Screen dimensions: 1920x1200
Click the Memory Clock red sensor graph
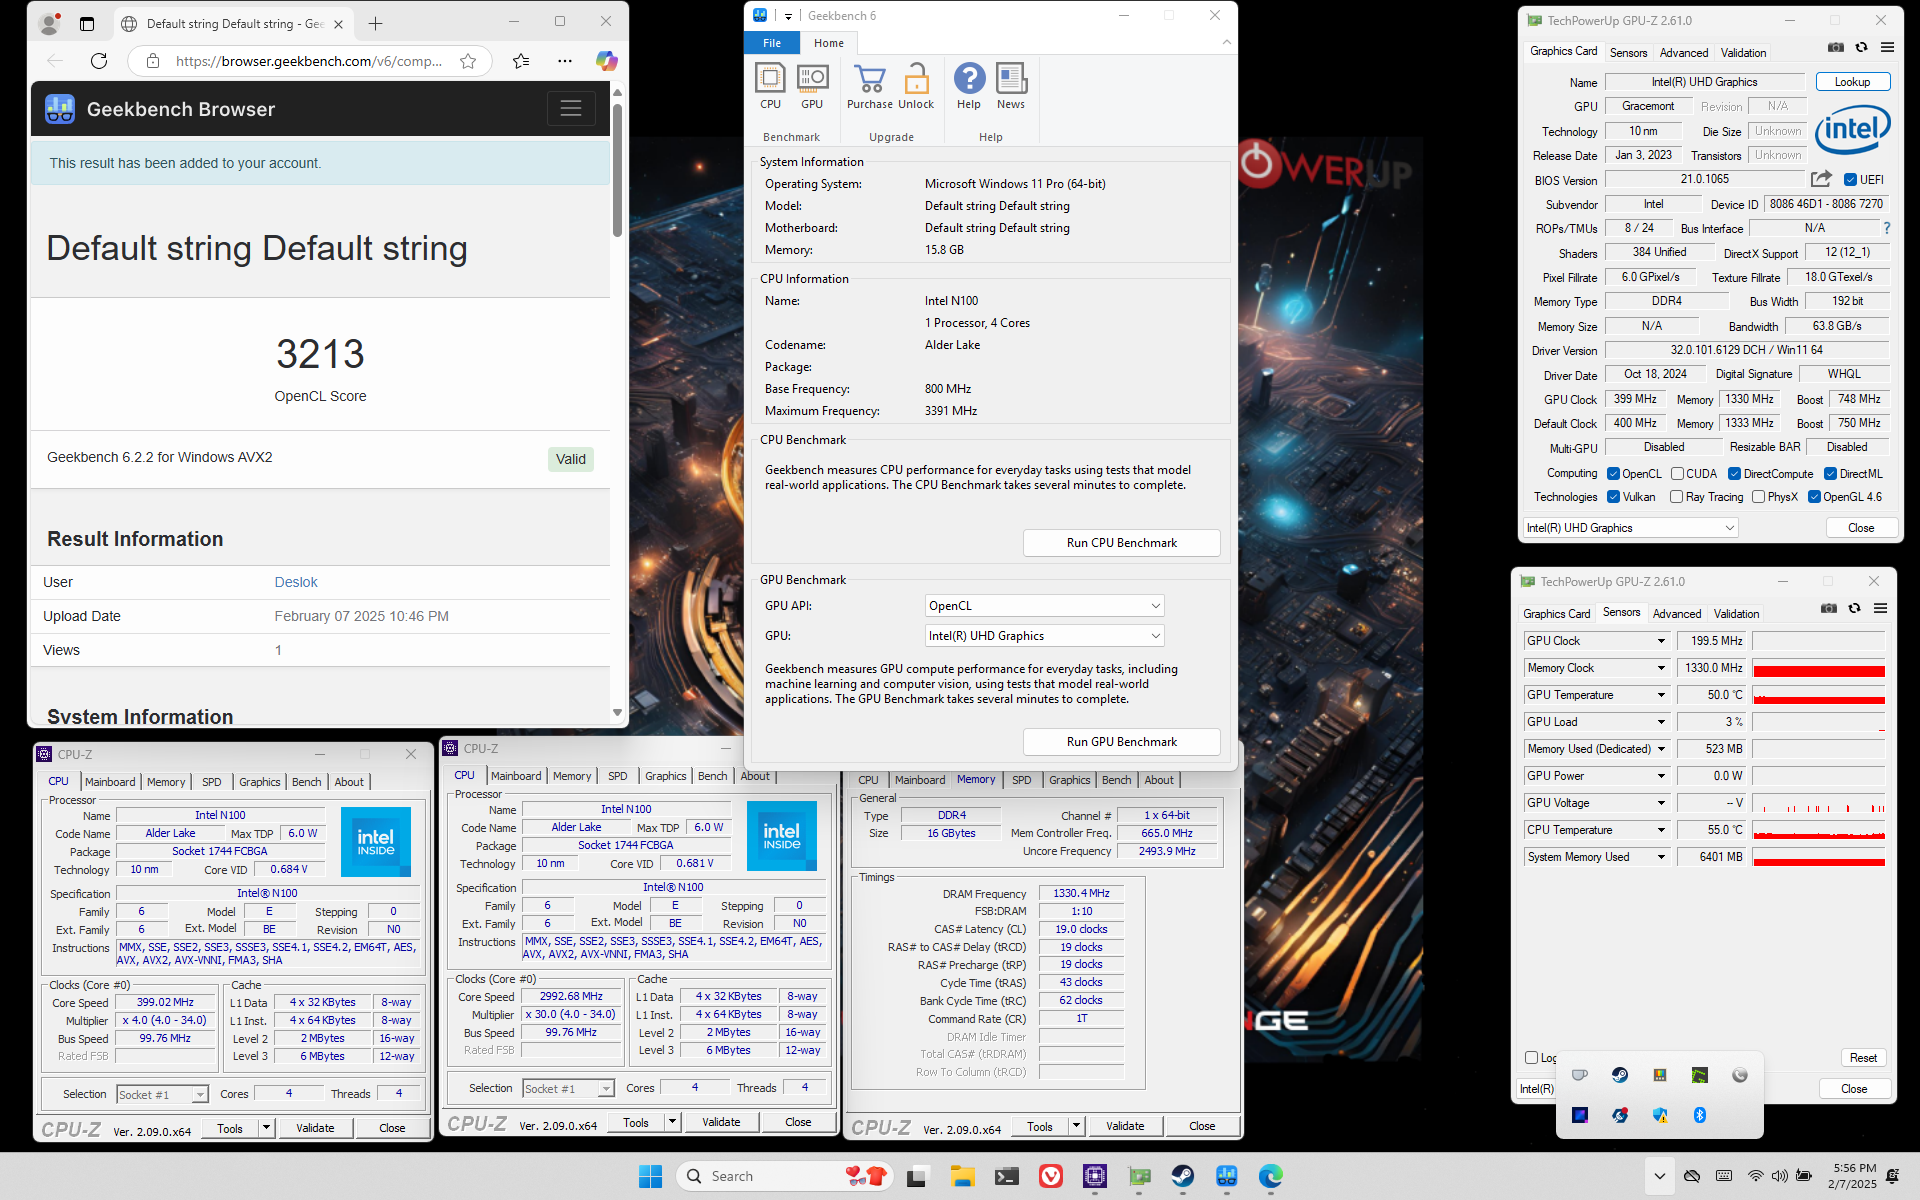[1818, 668]
